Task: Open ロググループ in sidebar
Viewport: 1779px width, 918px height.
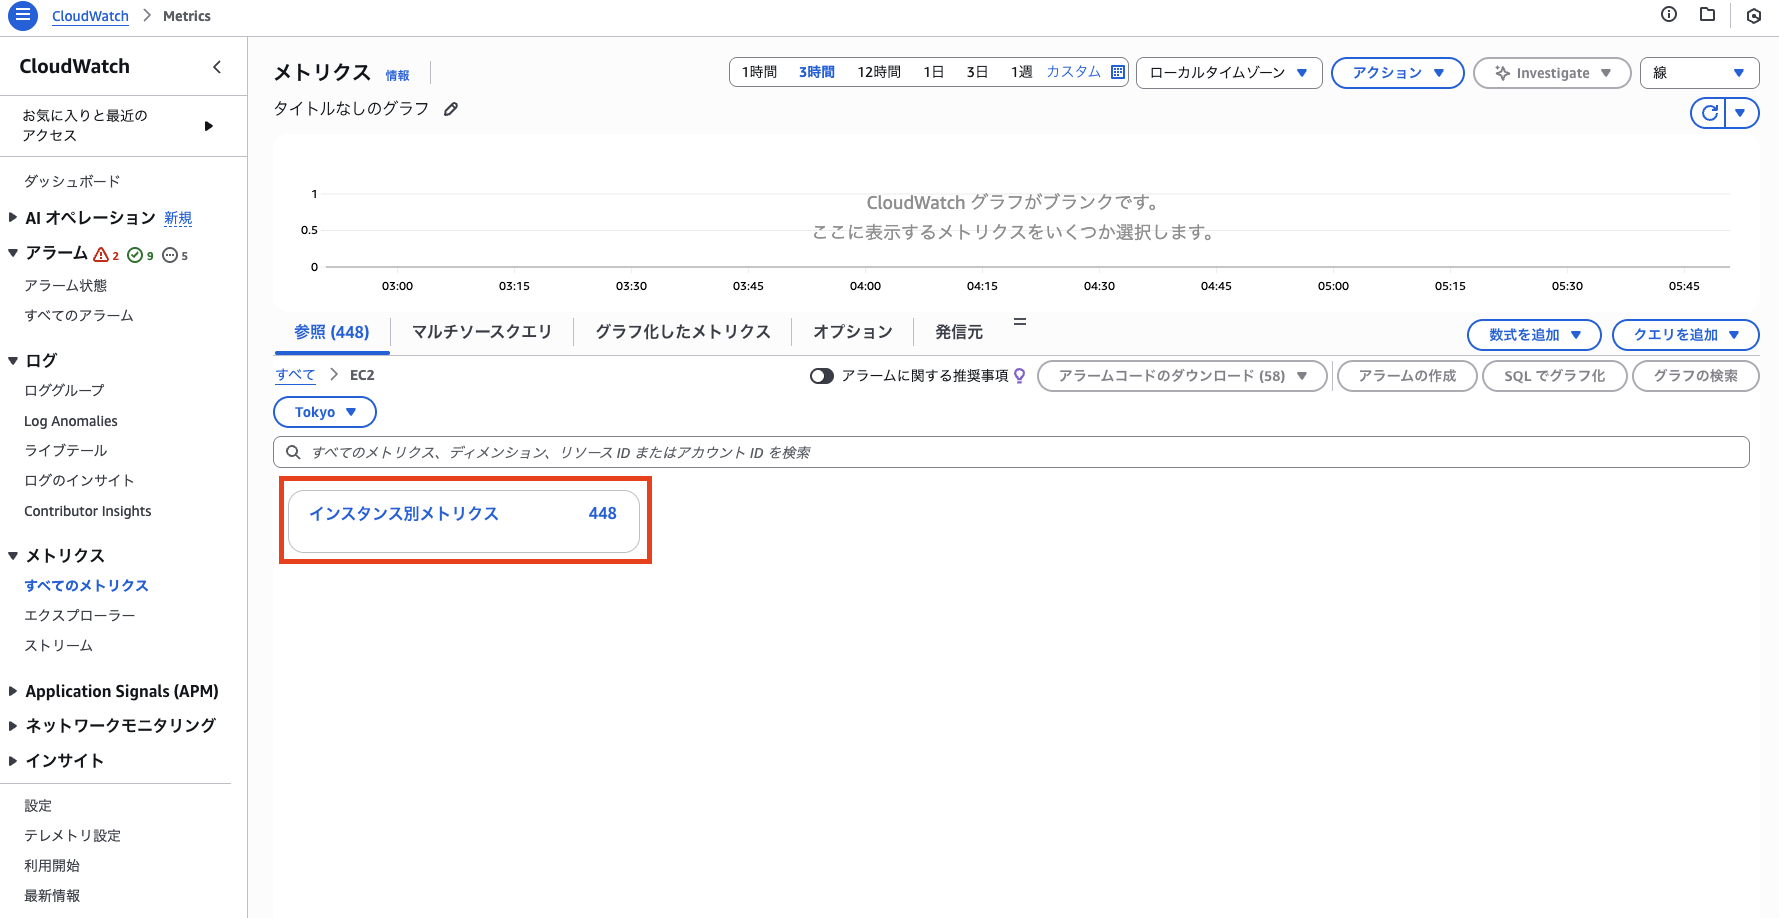Action: point(64,390)
